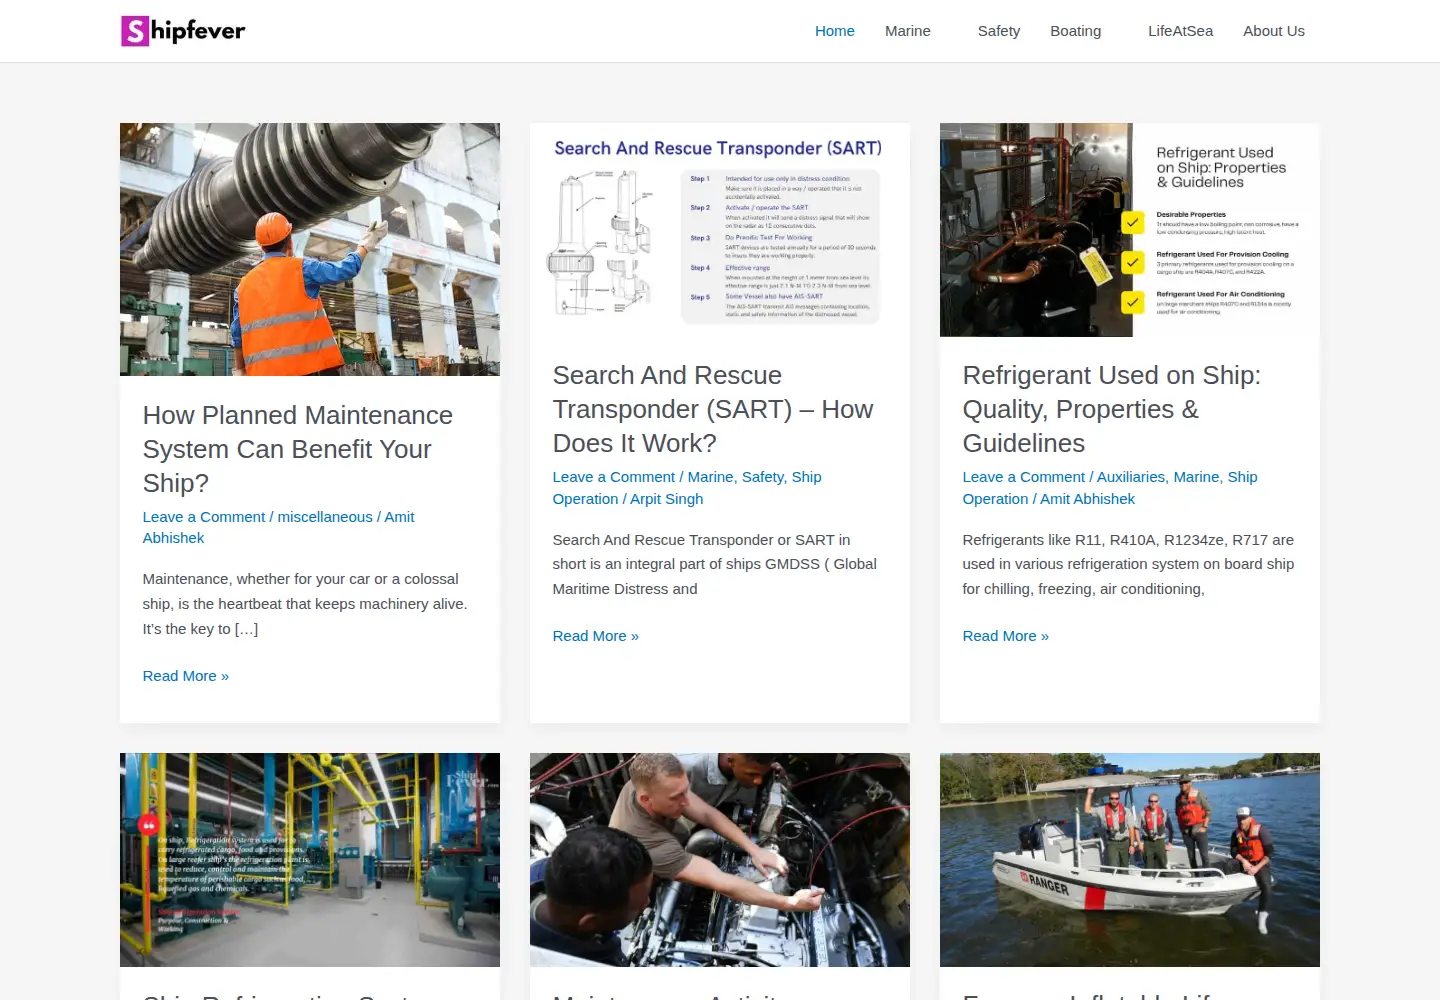Click the excerpt 'Search And Rescue Transponder or SART in'
The height and width of the screenshot is (1000, 1440).
click(702, 540)
